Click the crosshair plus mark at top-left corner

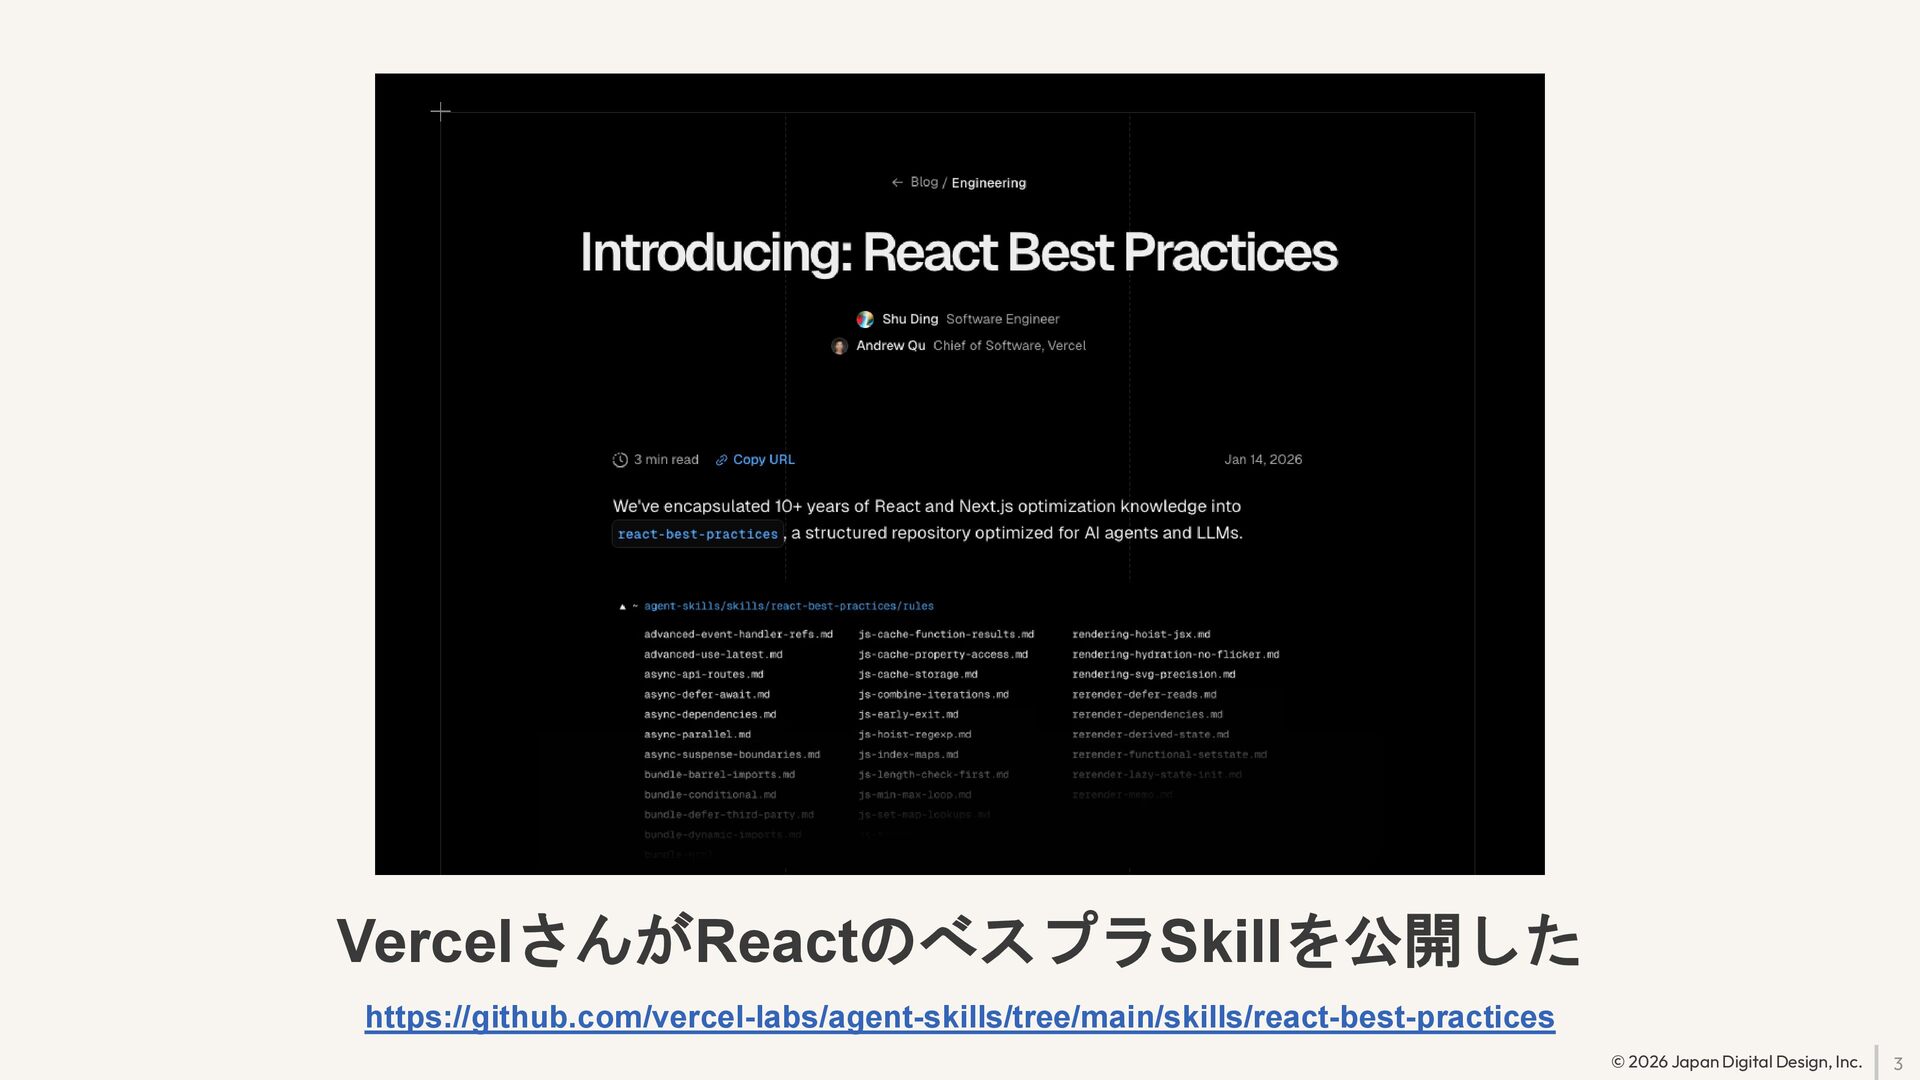440,111
